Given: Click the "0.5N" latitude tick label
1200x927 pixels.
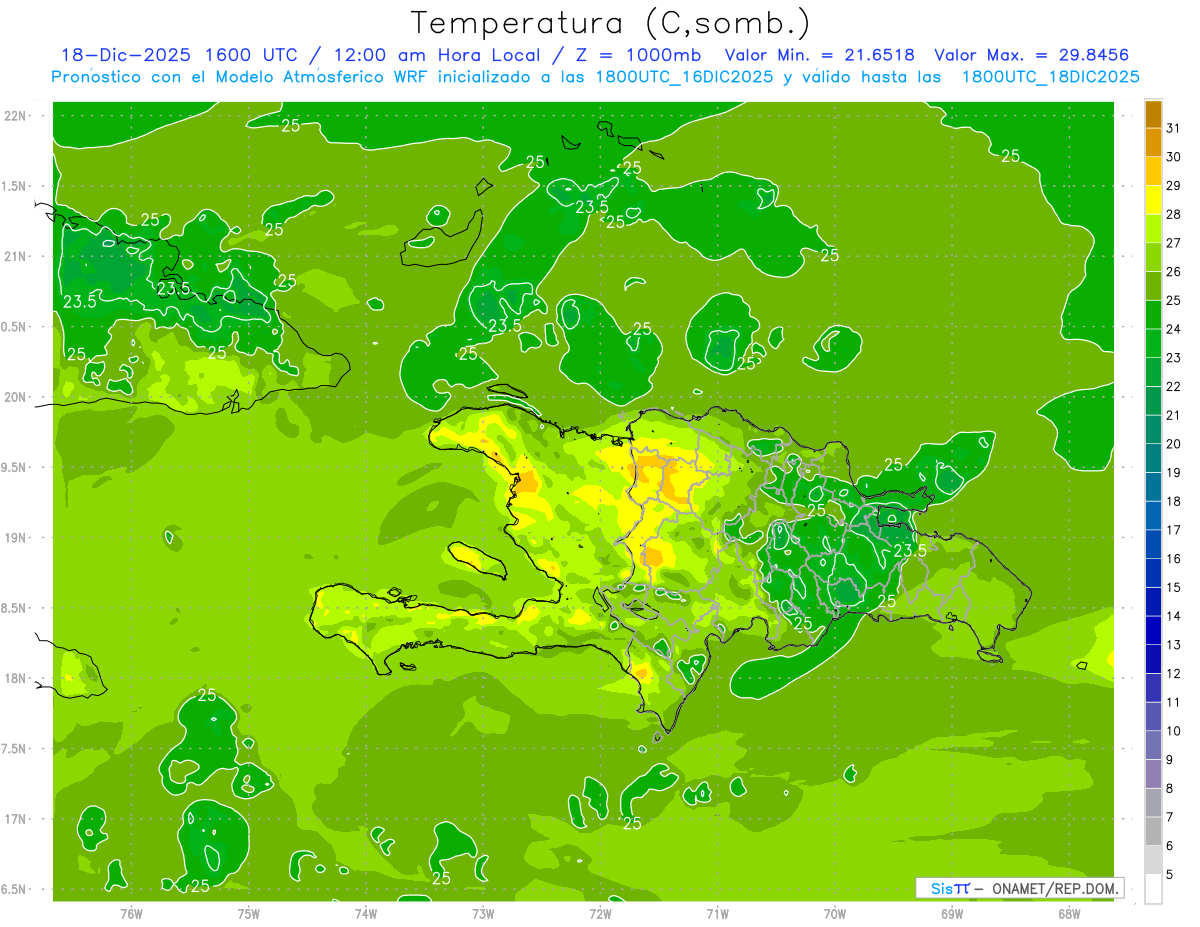Looking at the screenshot, I should point(16,327).
